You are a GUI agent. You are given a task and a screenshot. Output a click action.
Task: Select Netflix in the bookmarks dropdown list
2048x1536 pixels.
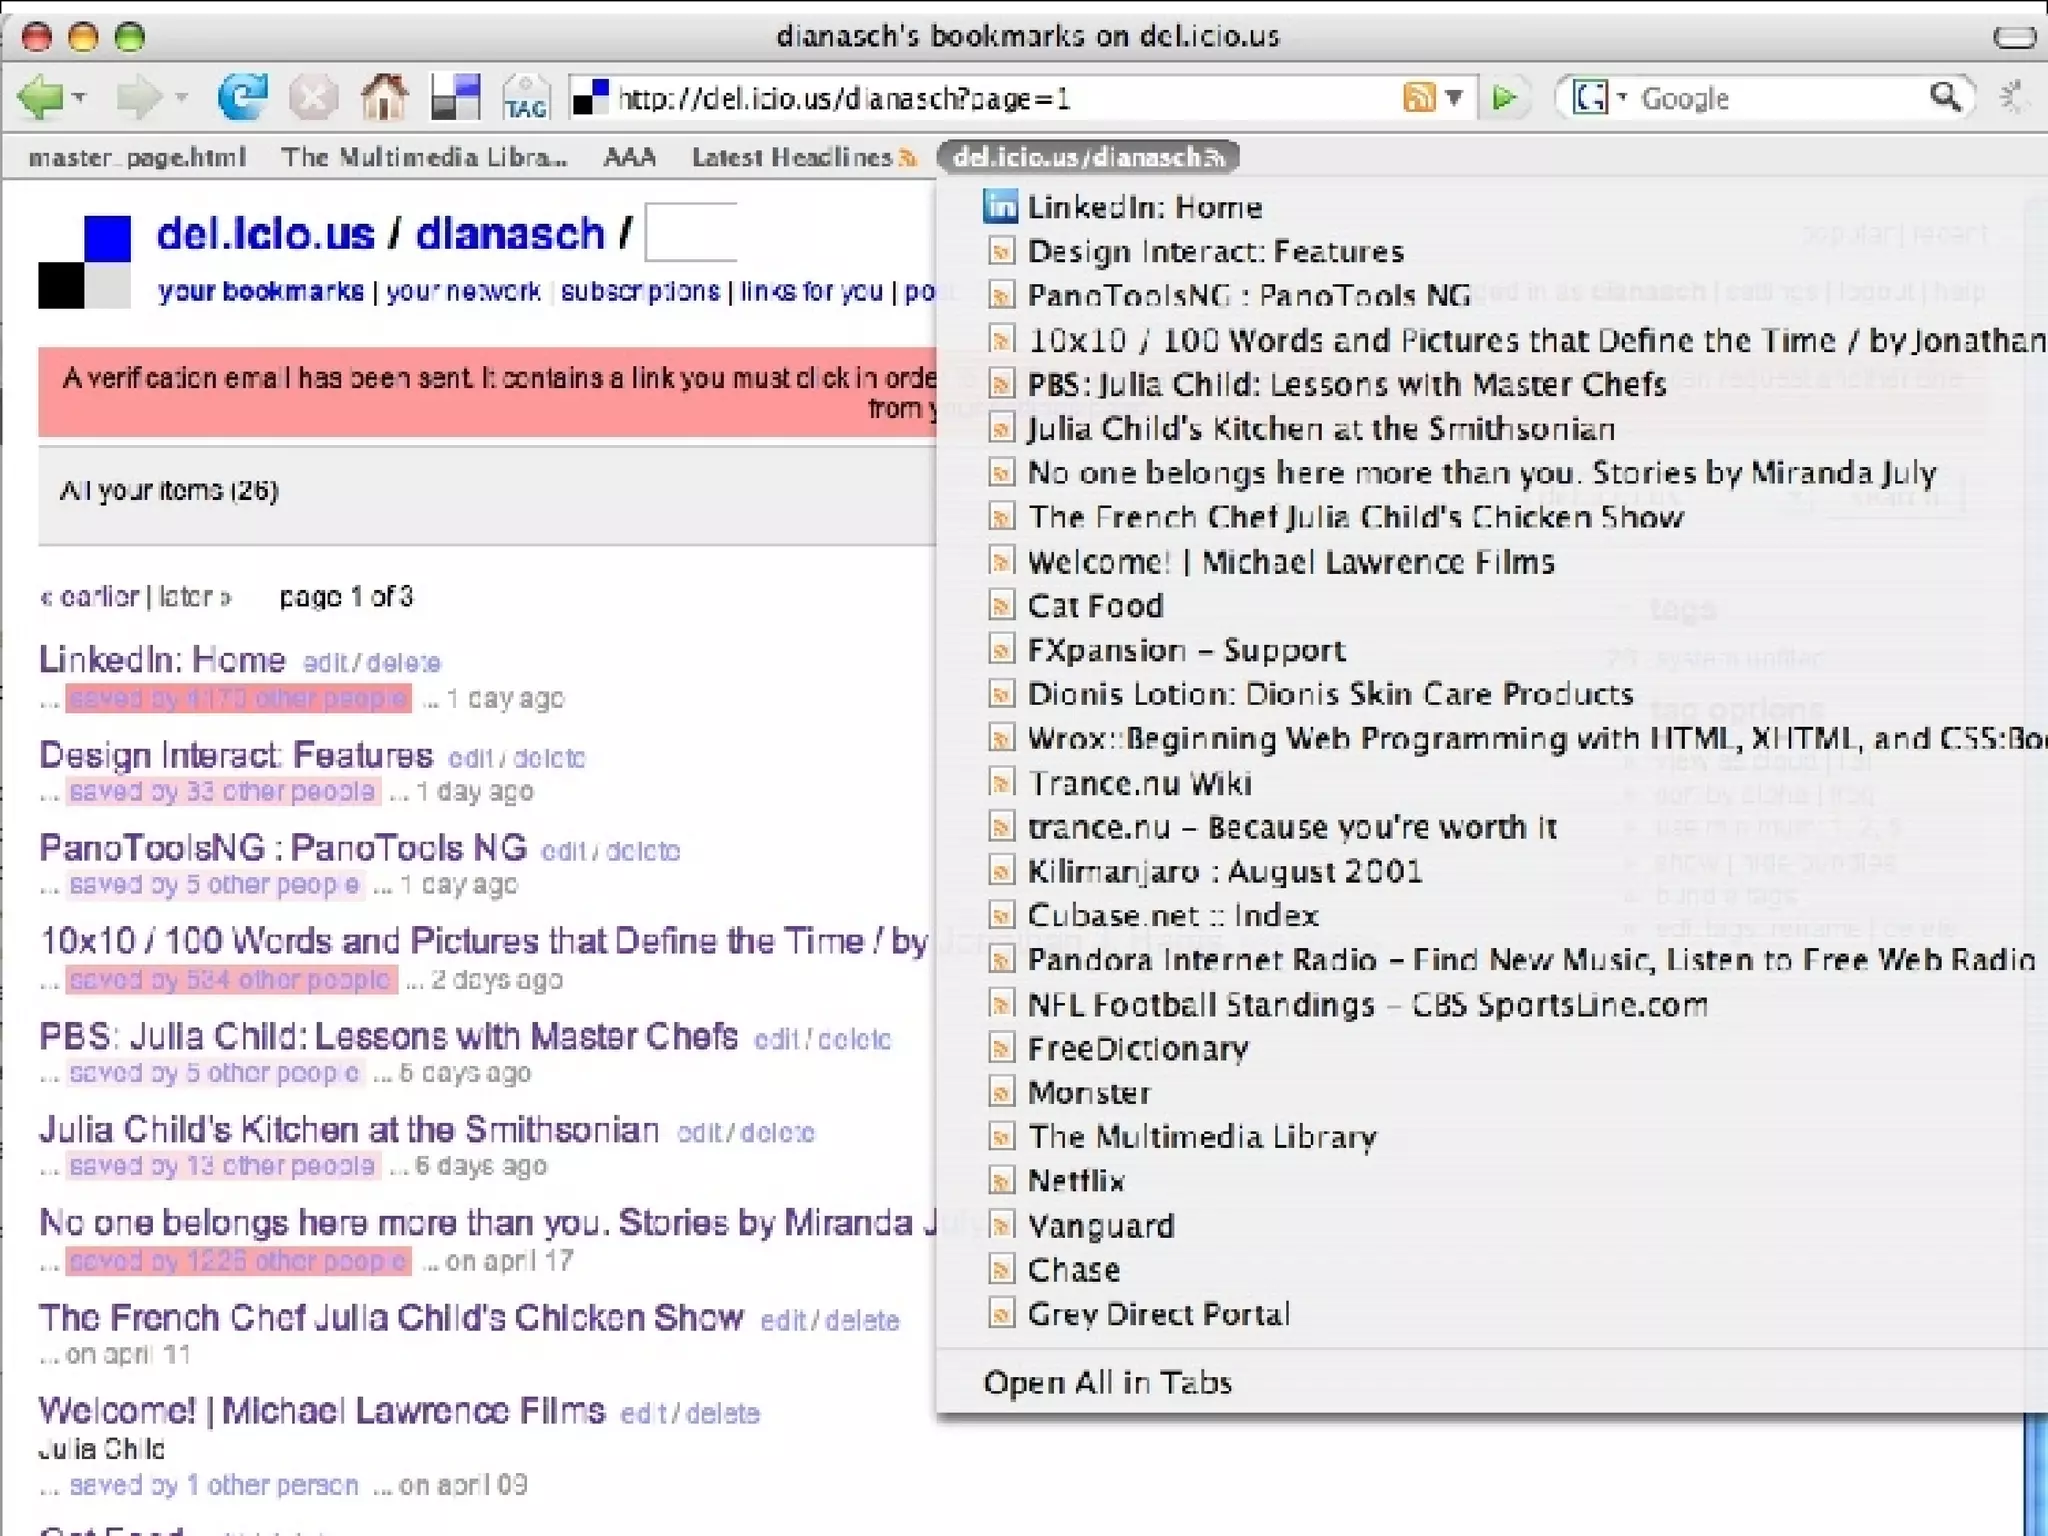point(1076,1181)
